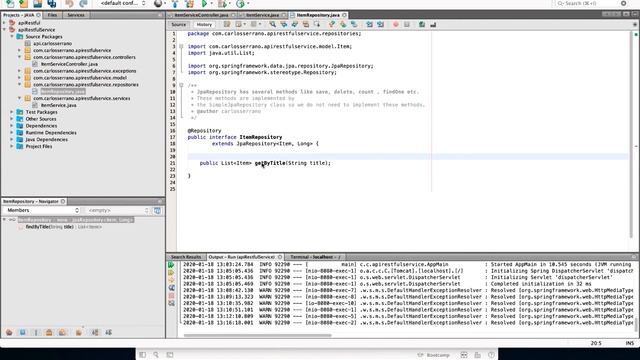Open the Members dropdown in Navigator
This screenshot has width=640, height=360.
[x=42, y=210]
